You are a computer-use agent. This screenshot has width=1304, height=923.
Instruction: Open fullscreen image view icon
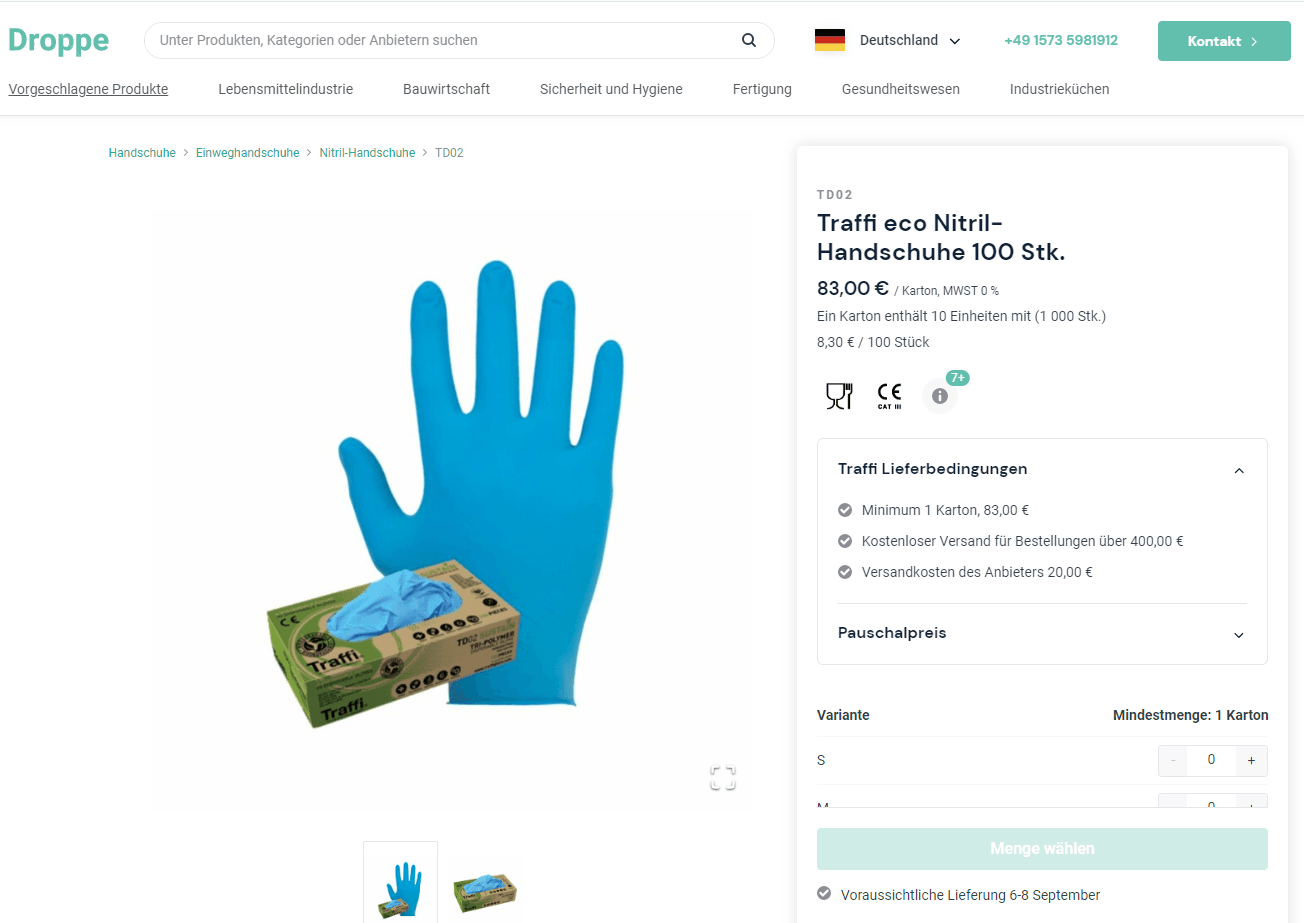coord(723,778)
